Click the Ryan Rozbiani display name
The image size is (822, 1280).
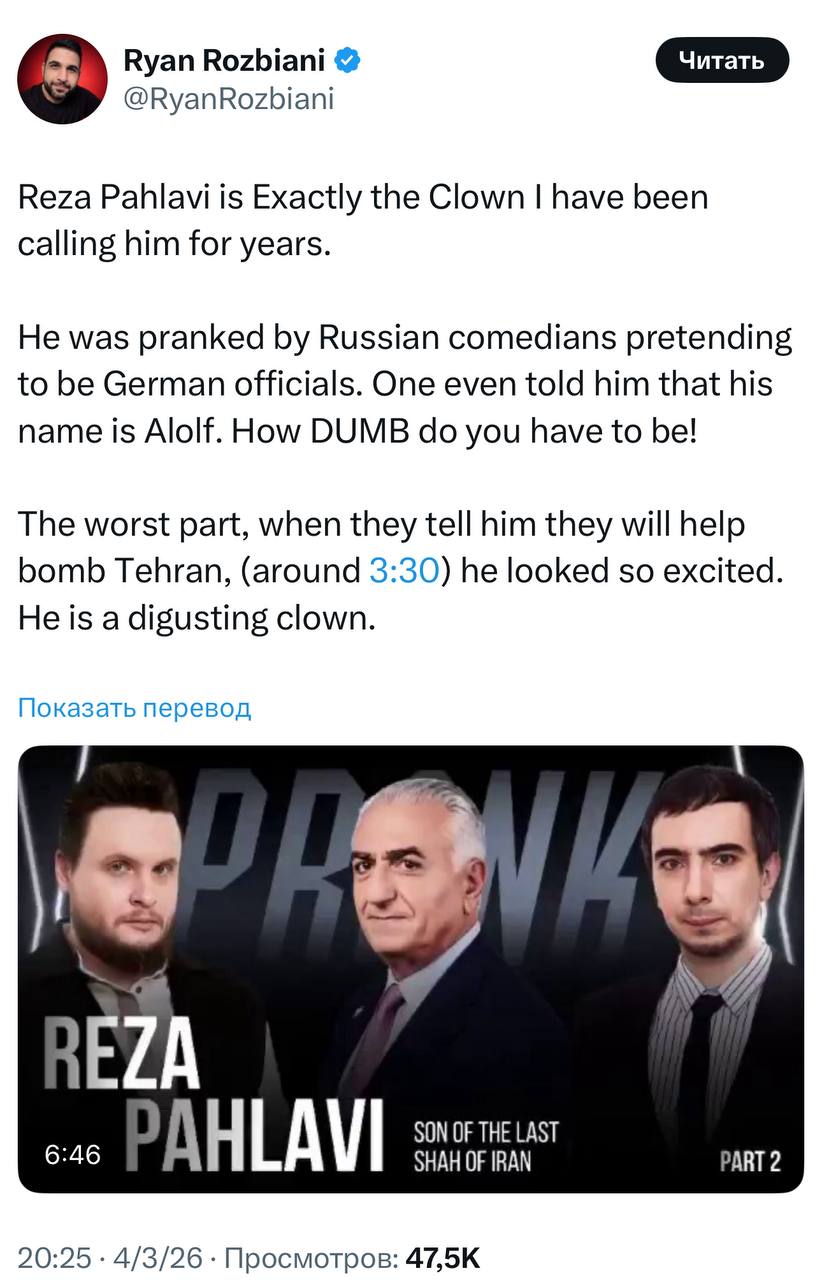[224, 61]
